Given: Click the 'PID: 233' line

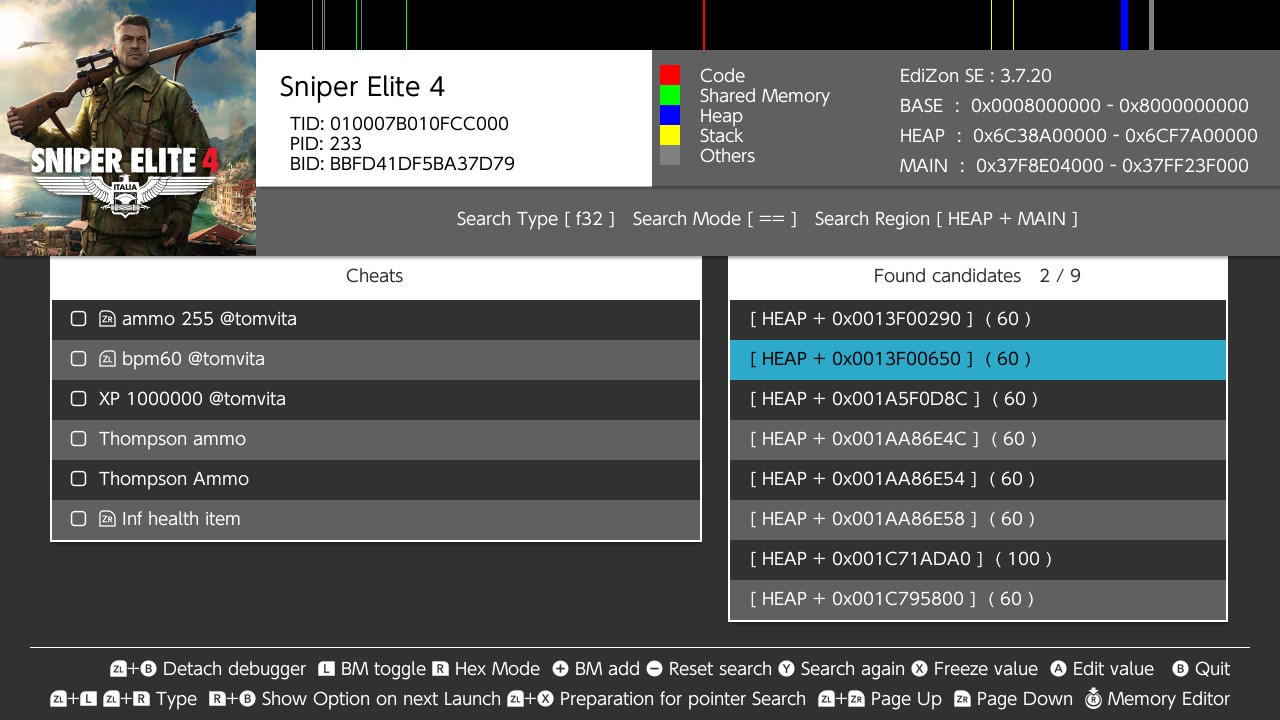Looking at the screenshot, I should (326, 144).
